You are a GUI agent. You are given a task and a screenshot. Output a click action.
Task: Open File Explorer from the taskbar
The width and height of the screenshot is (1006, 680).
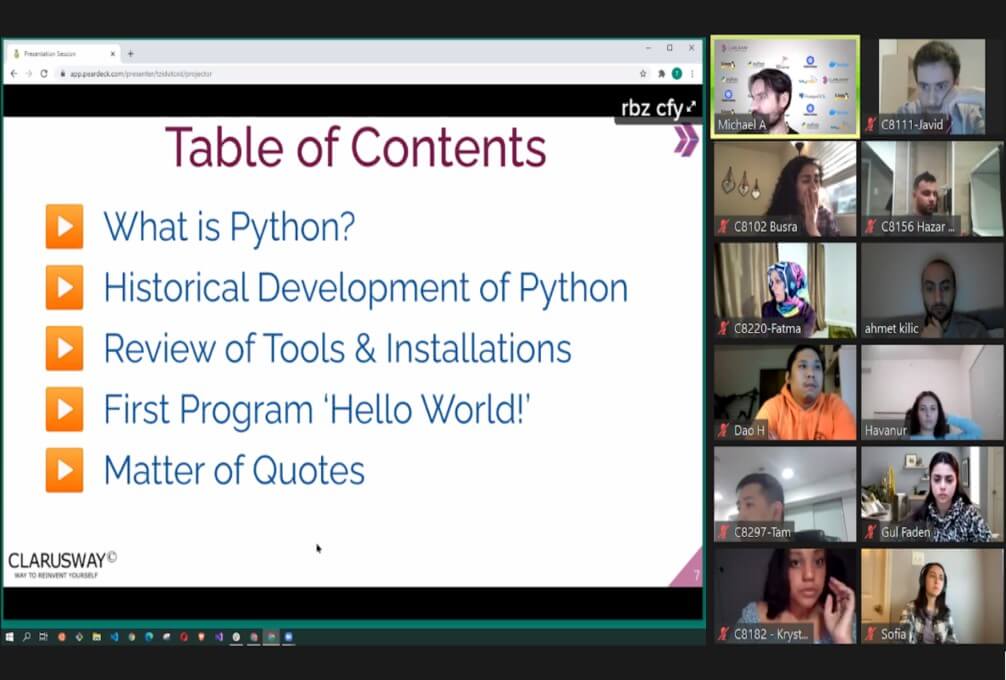pos(97,636)
